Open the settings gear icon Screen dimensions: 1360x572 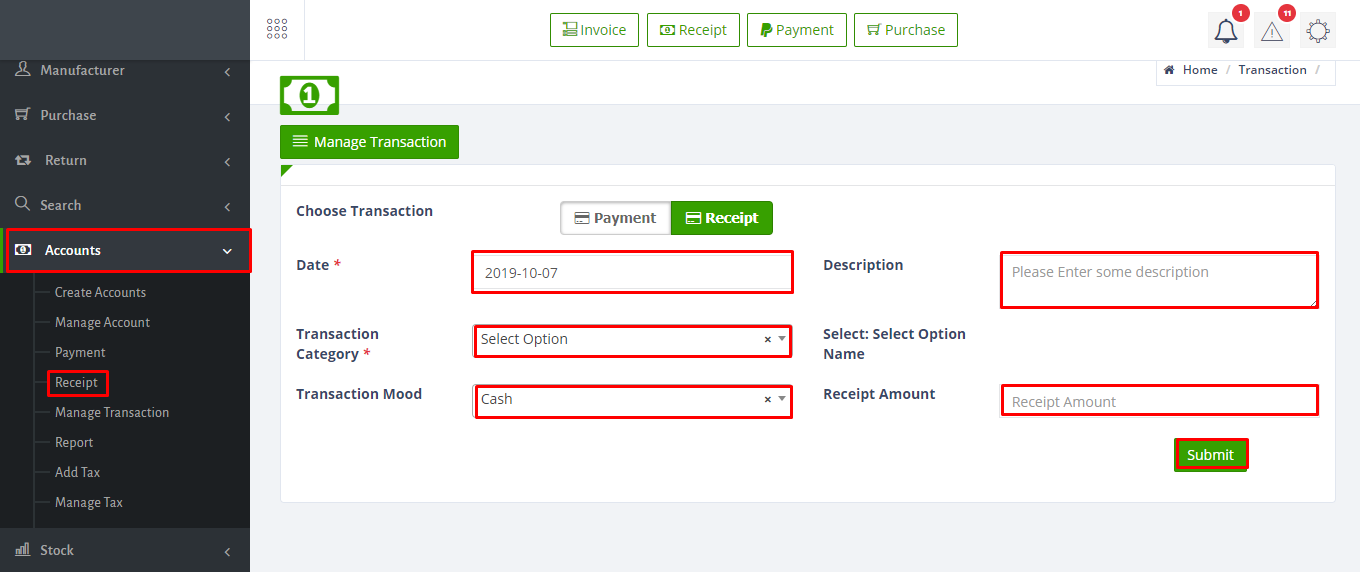point(1318,31)
